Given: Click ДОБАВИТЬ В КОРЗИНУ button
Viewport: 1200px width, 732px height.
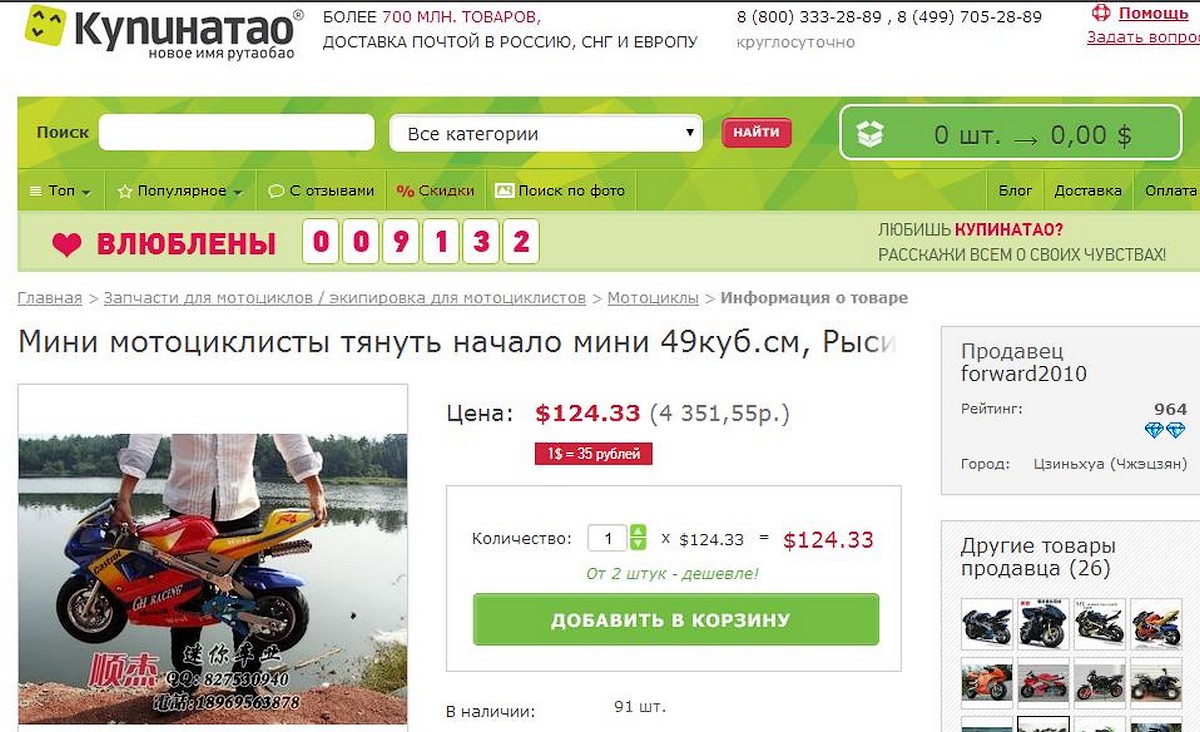Looking at the screenshot, I should click(676, 620).
